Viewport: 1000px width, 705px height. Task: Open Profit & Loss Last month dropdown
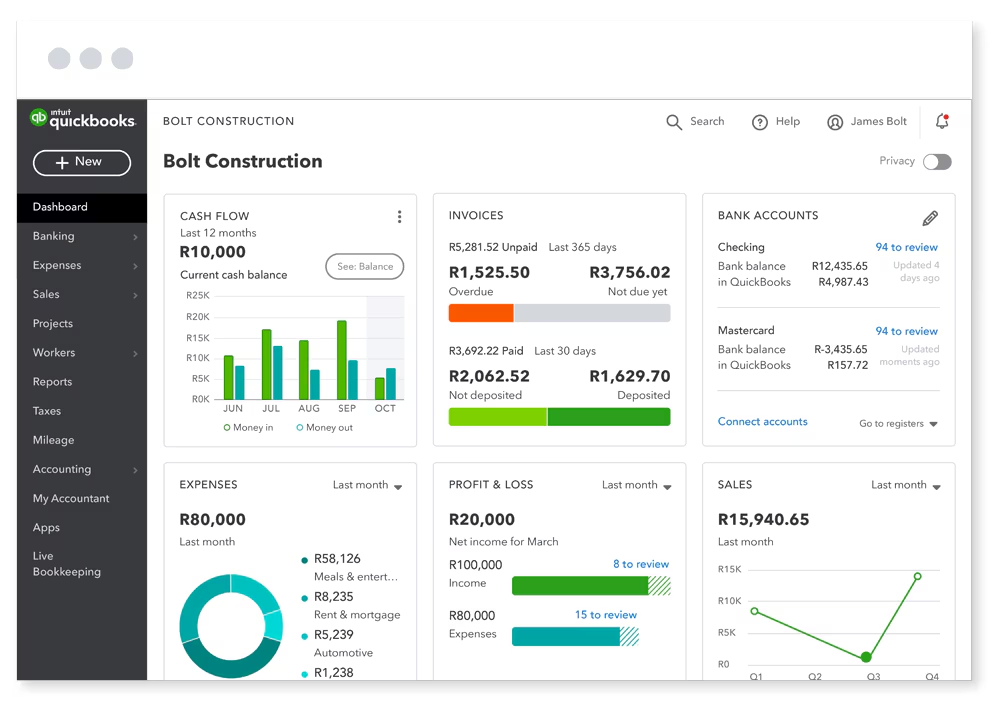click(636, 485)
